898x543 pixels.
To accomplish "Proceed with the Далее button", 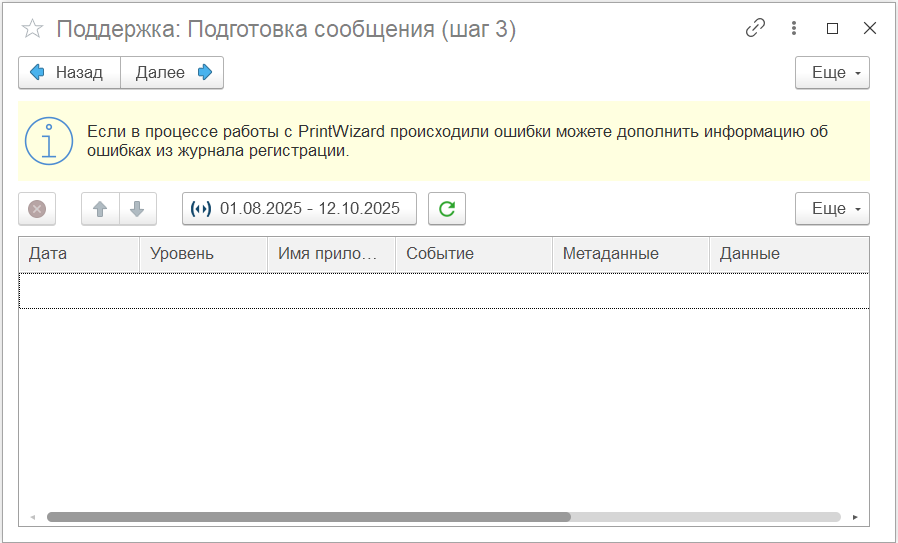I will click(x=172, y=73).
